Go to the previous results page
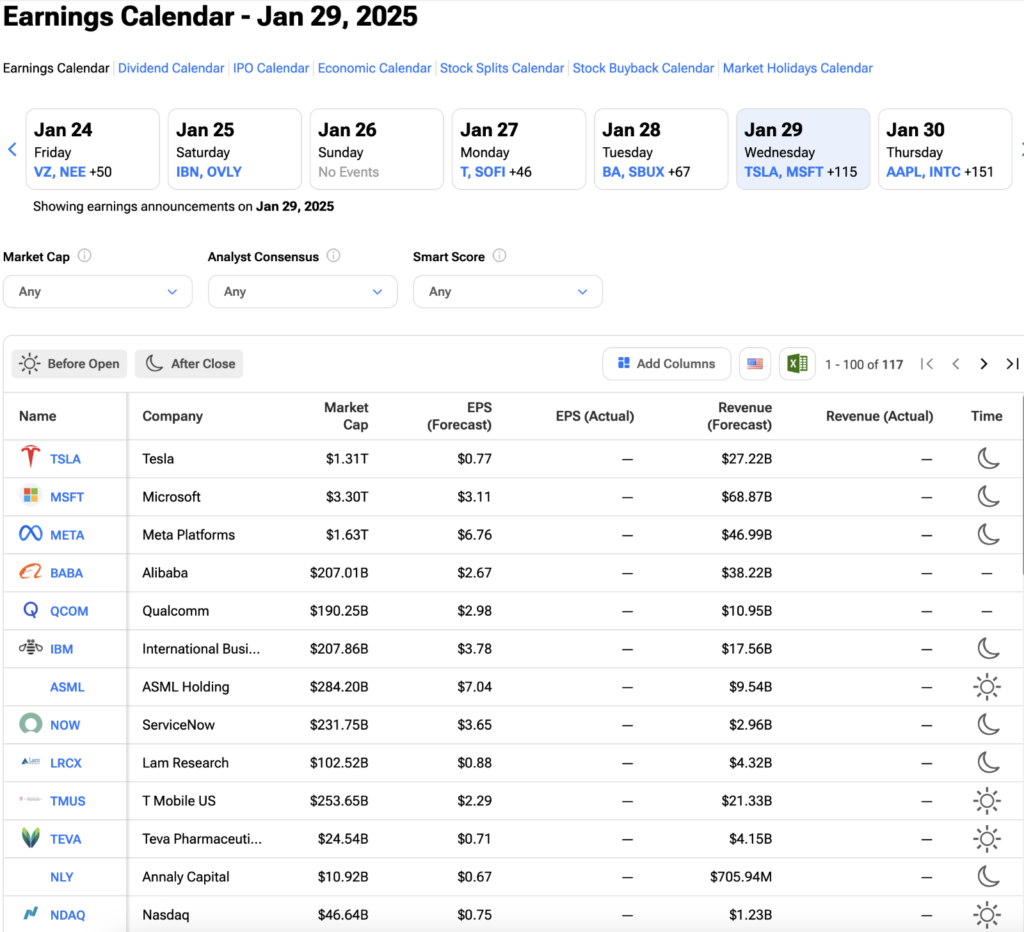This screenshot has width=1024, height=932. tap(955, 364)
